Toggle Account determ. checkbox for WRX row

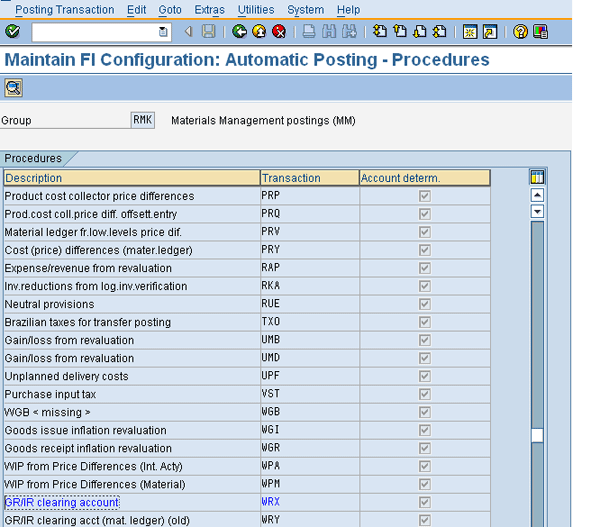[425, 502]
